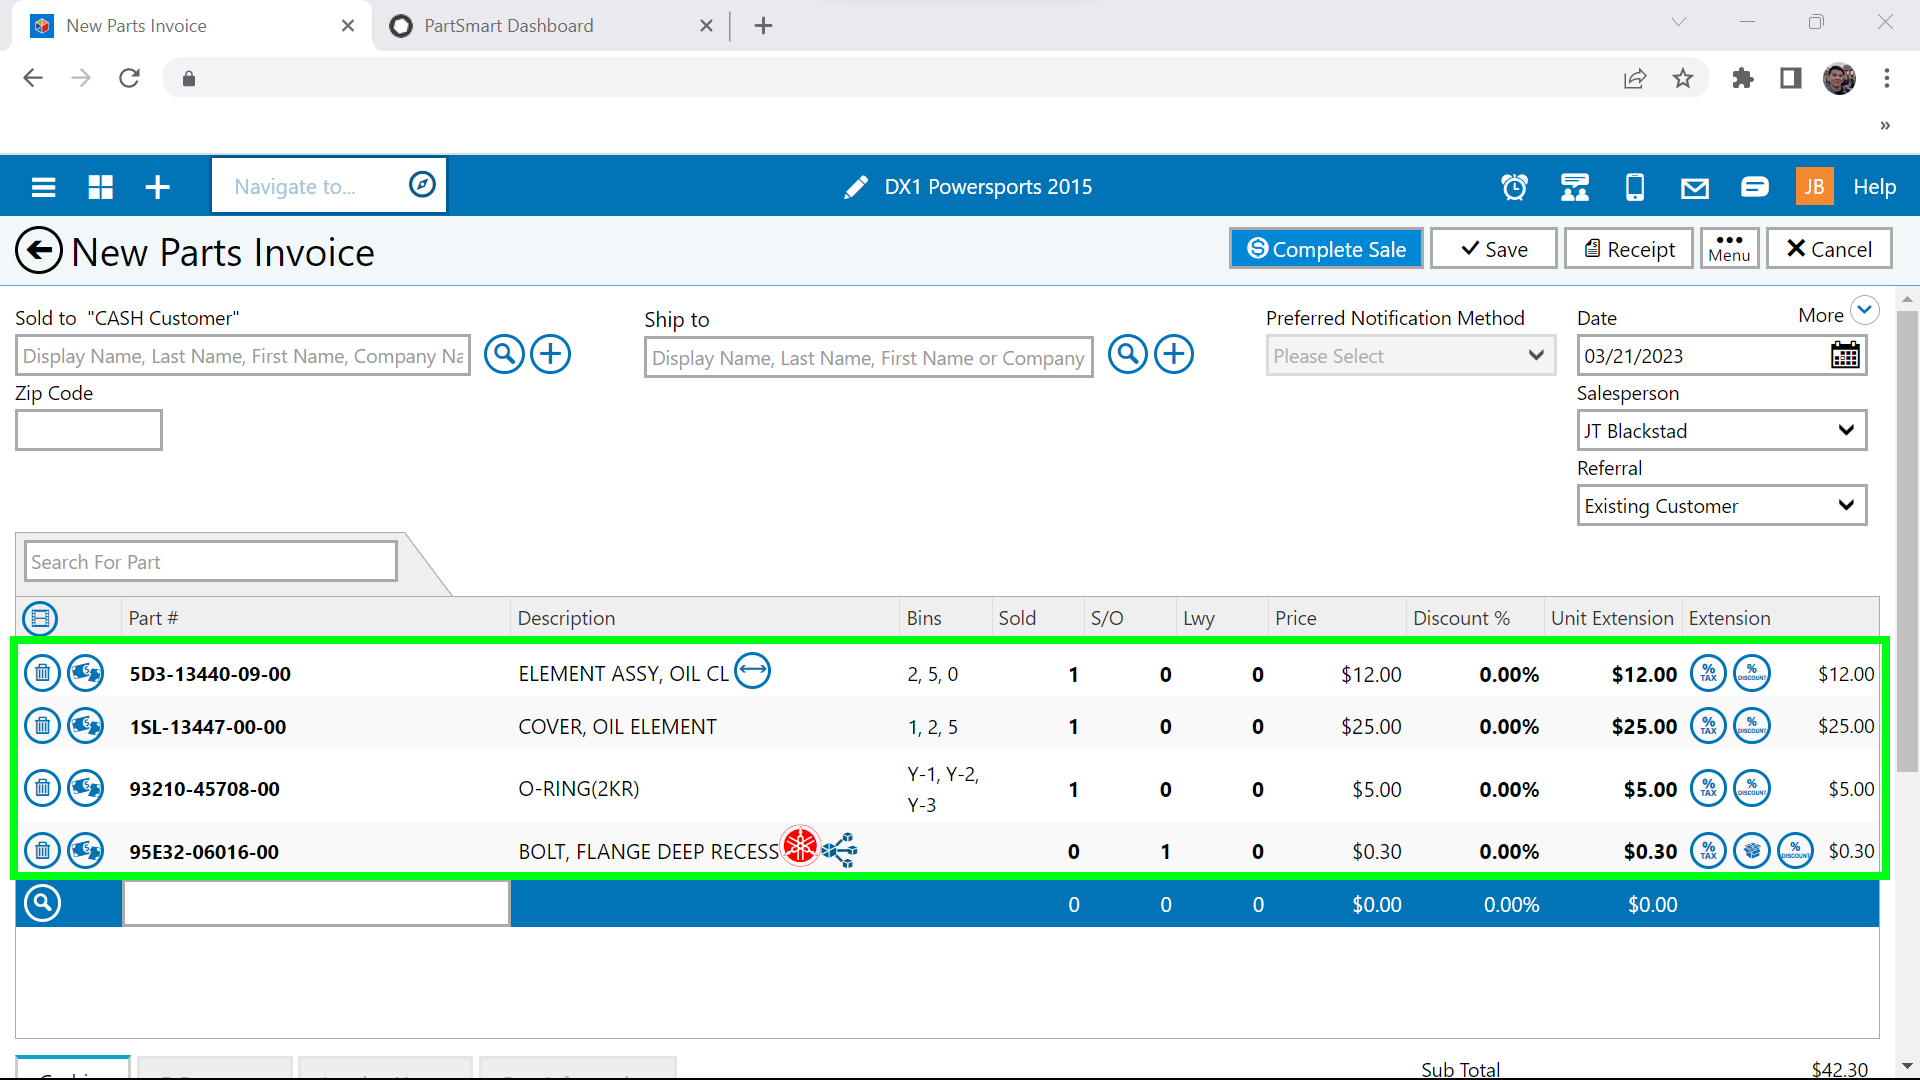The image size is (1920, 1080).
Task: Open the hamburger main menu
Action: pyautogui.click(x=43, y=187)
